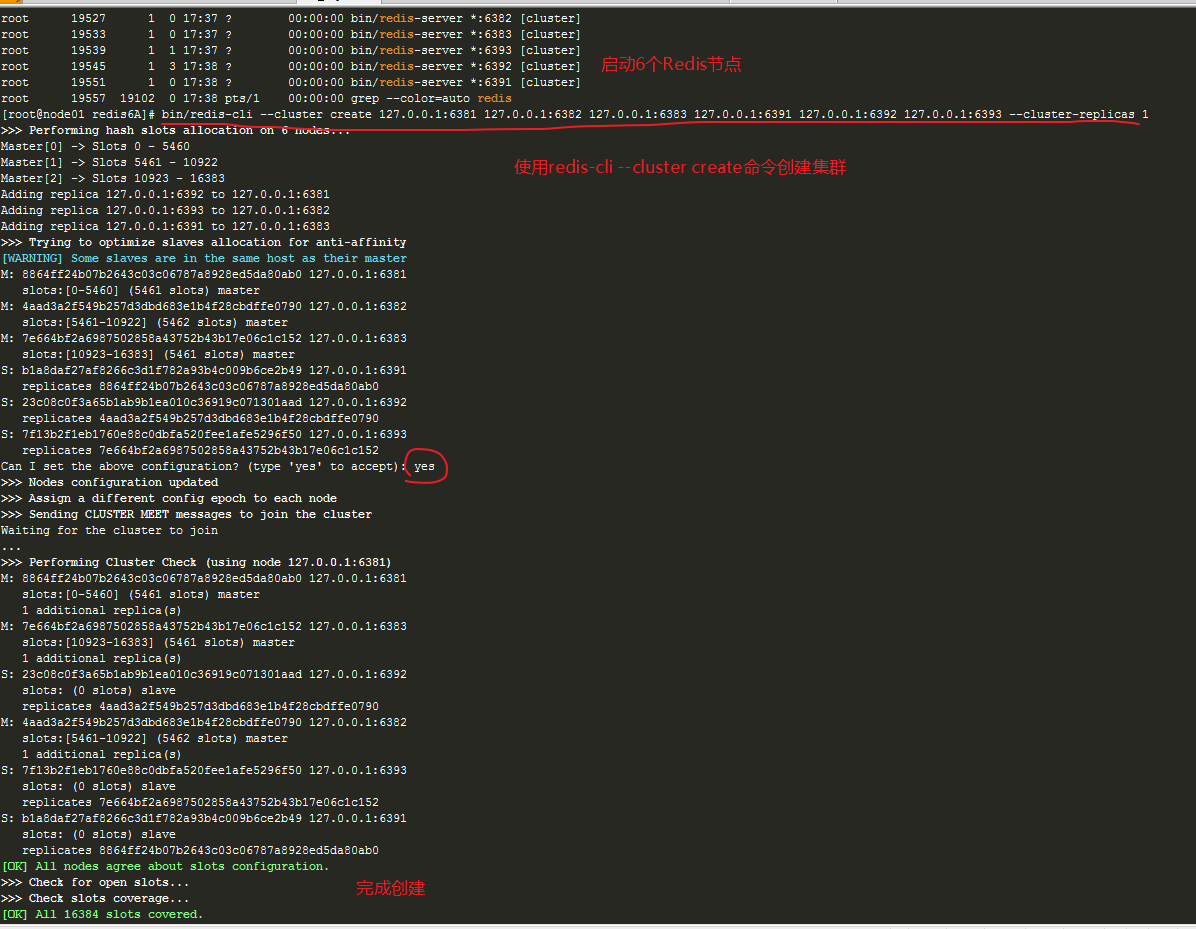Click 'Trying to optimize slaves allocation for anti-affinity' line
Screen dimensions: 1196x929
click(204, 243)
